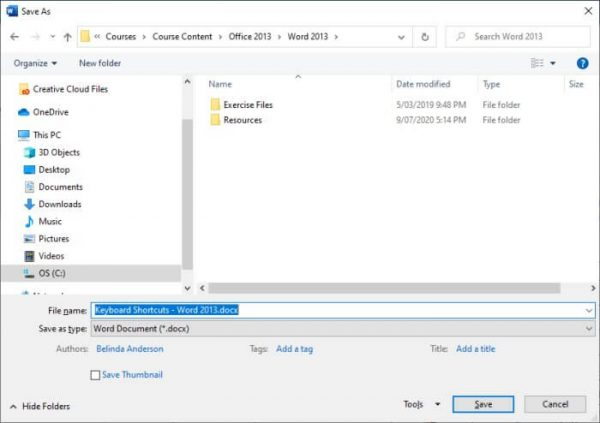Click the Word icon in title bar
The height and width of the screenshot is (423, 600).
pos(12,11)
